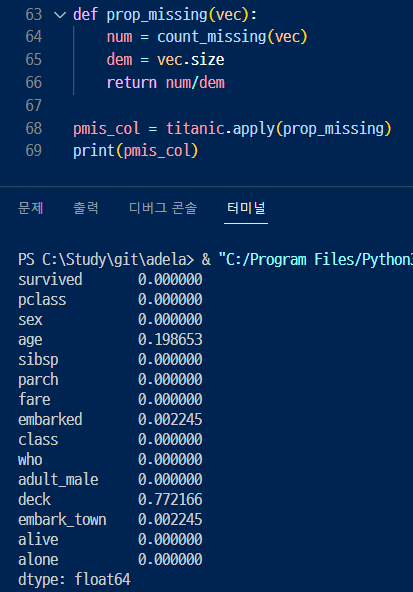Screen dimensions: 413x592
Task: Select the 터미널 (Terminal) tab
Action: tap(246, 208)
